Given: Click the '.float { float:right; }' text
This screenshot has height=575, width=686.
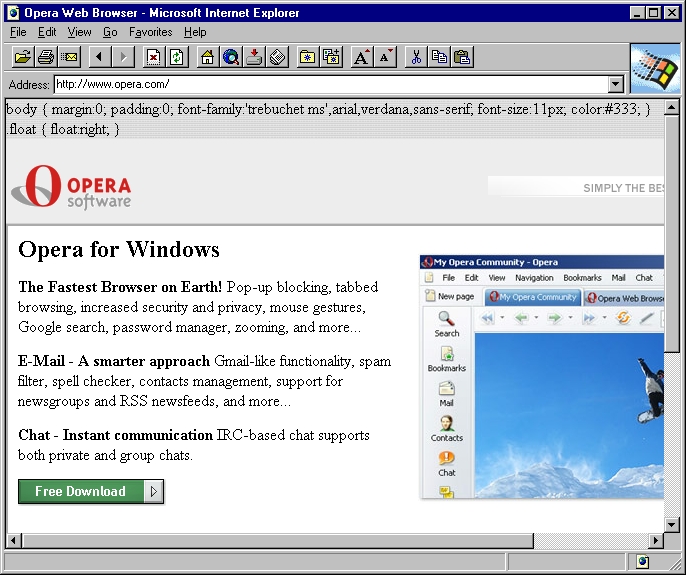Looking at the screenshot, I should click(63, 129).
